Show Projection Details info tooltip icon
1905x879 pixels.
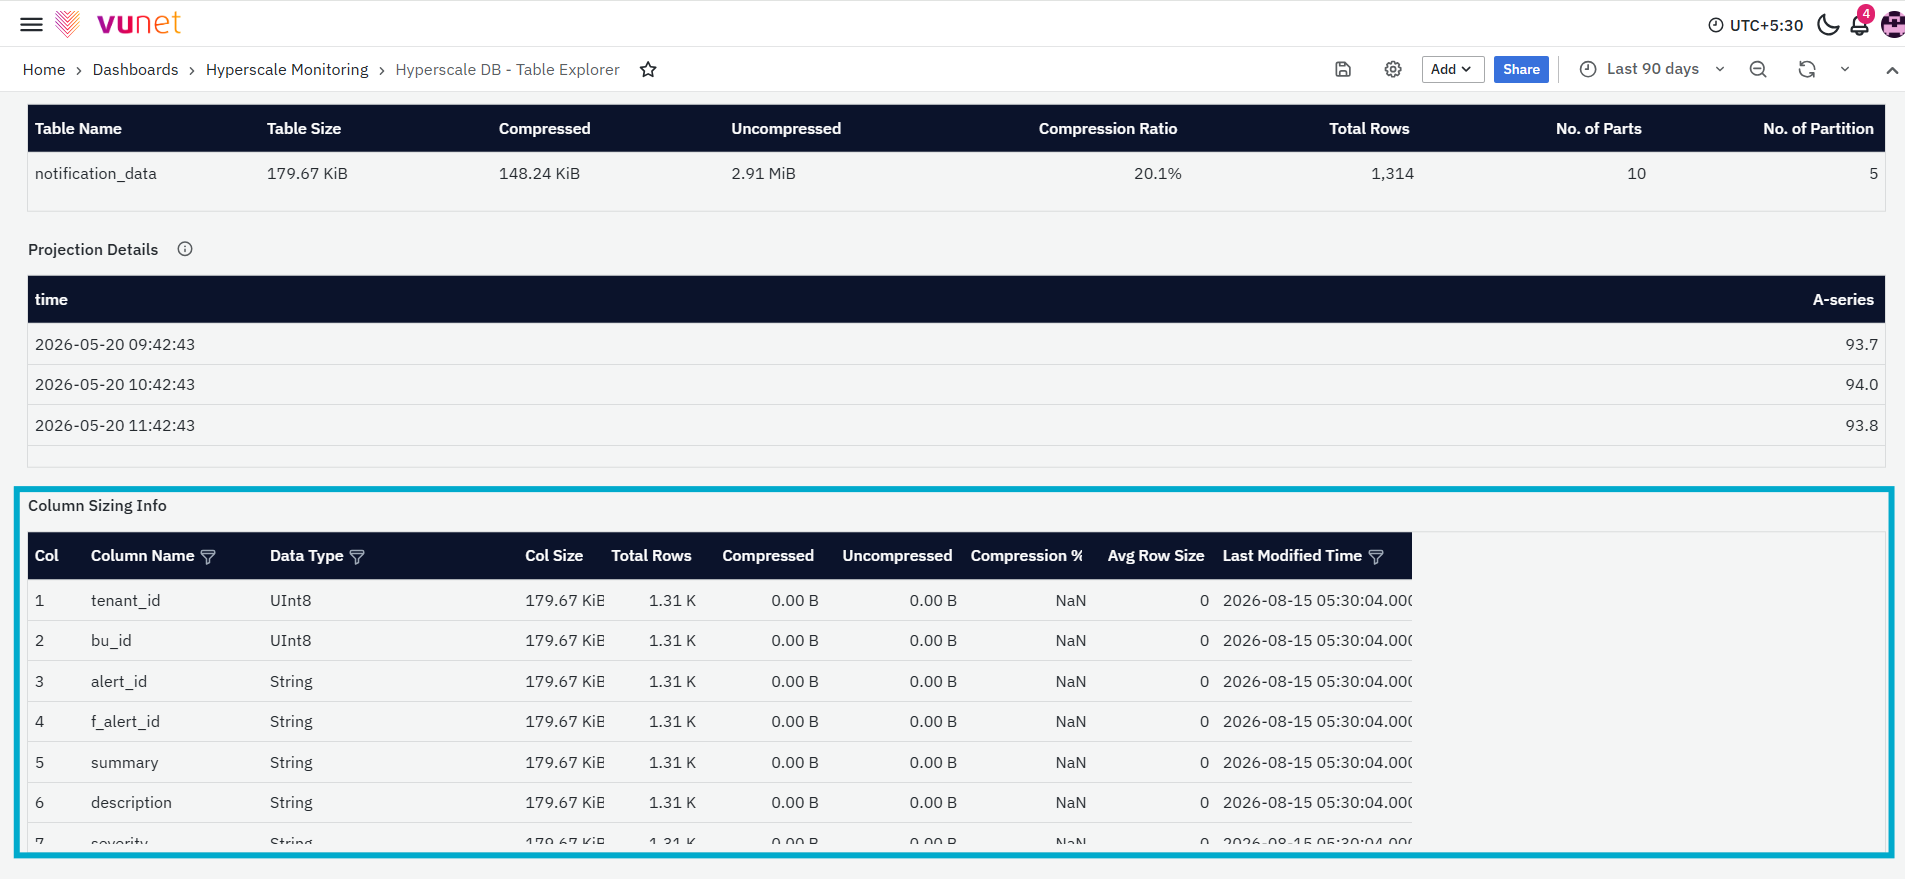[185, 249]
